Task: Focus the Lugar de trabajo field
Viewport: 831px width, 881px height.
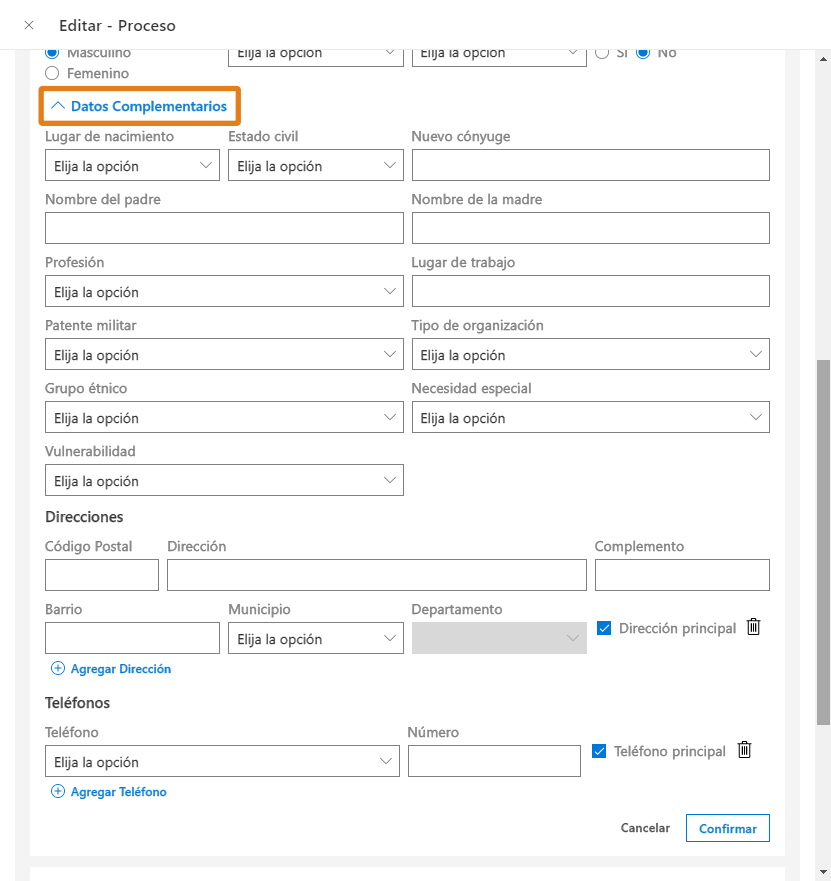Action: 591,291
